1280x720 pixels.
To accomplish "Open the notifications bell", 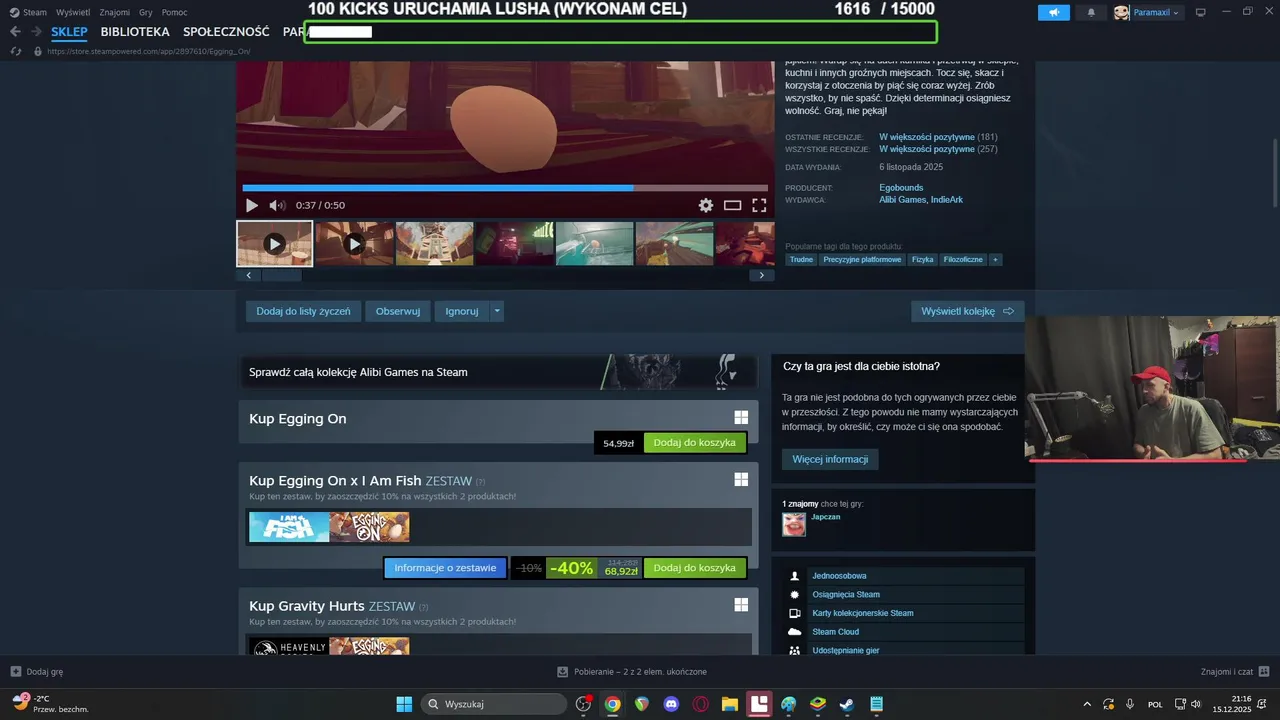I will pos(1091,12).
